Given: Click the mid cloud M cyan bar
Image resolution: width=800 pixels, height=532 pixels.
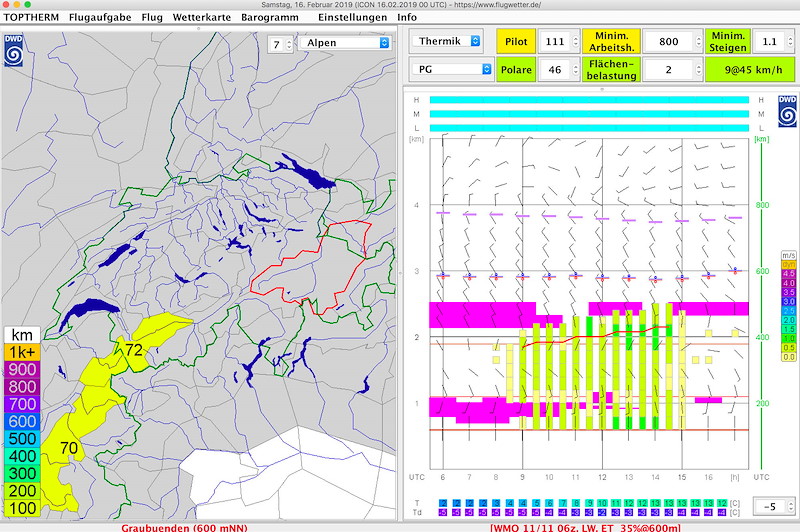Looking at the screenshot, I should click(x=589, y=114).
